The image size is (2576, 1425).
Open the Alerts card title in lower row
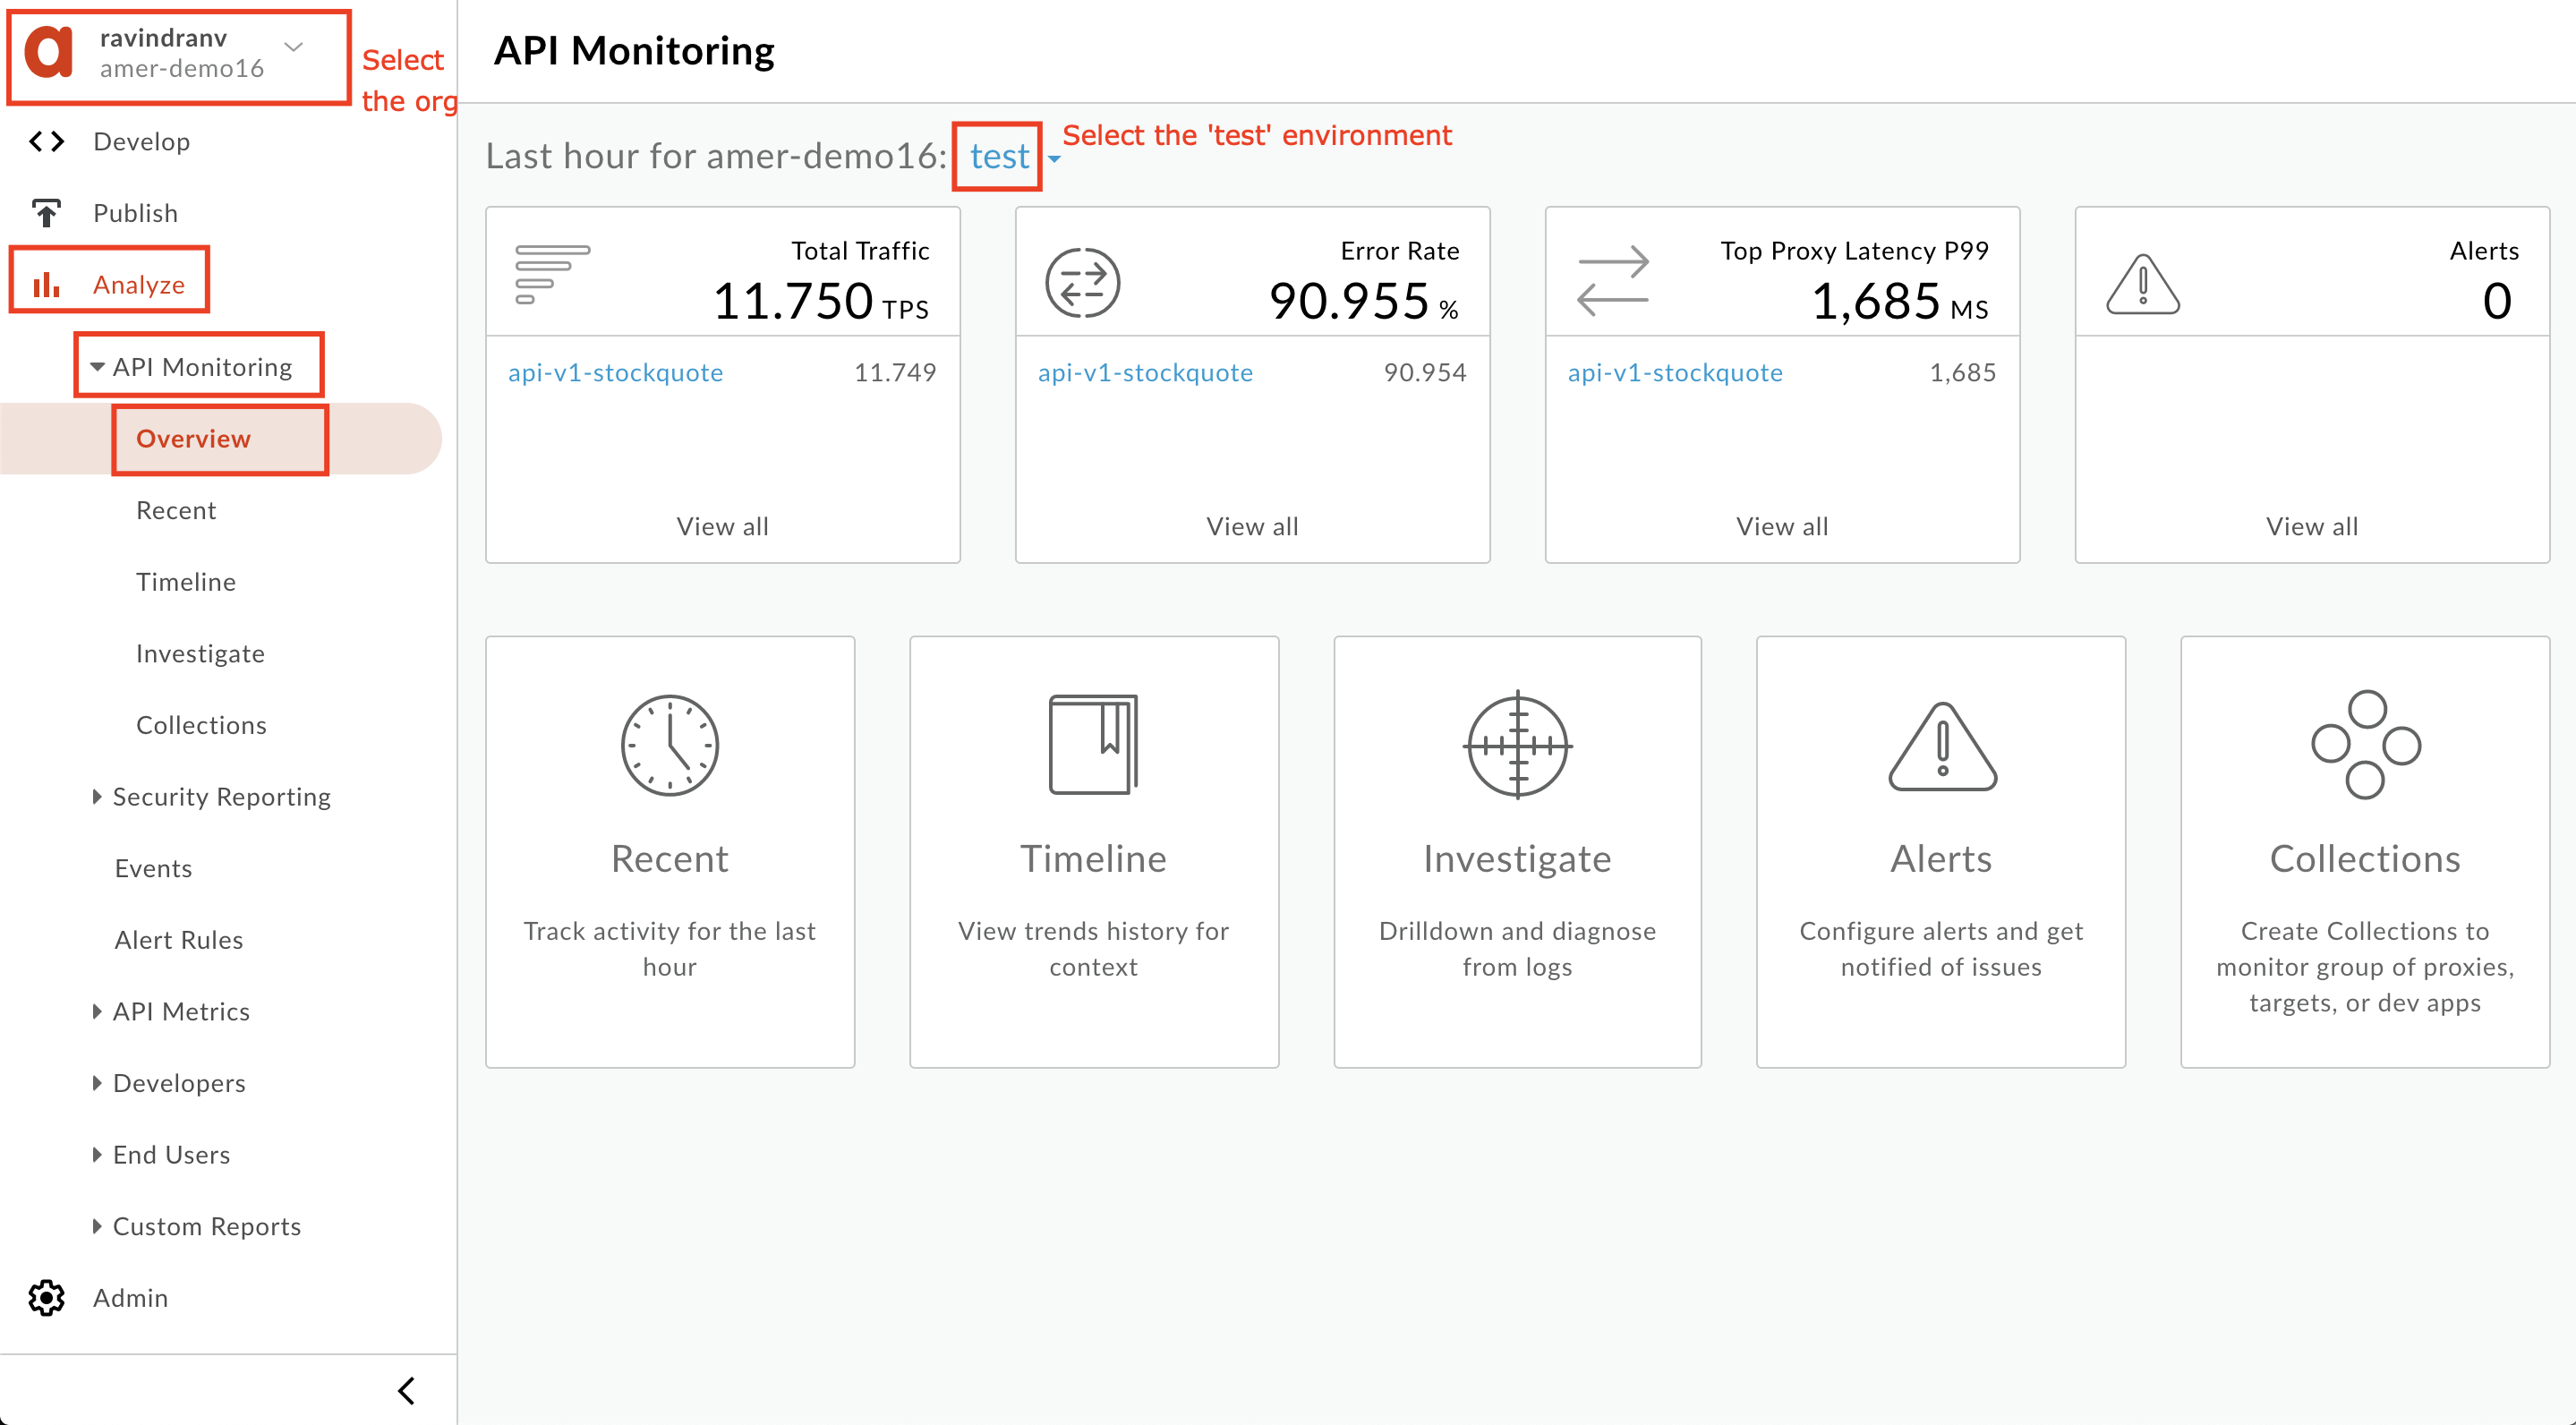tap(1941, 859)
